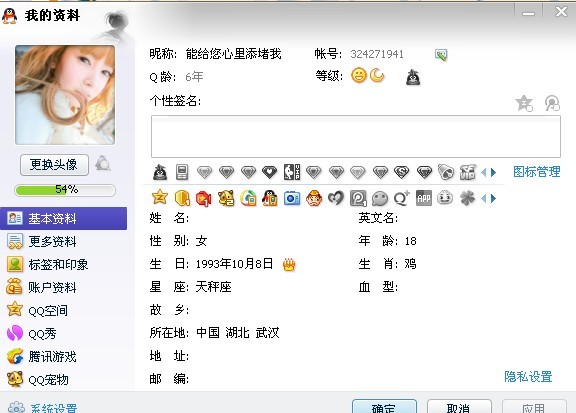Click the QQ Zone star icon in lower icon row
The height and width of the screenshot is (413, 576).
pyautogui.click(x=160, y=198)
